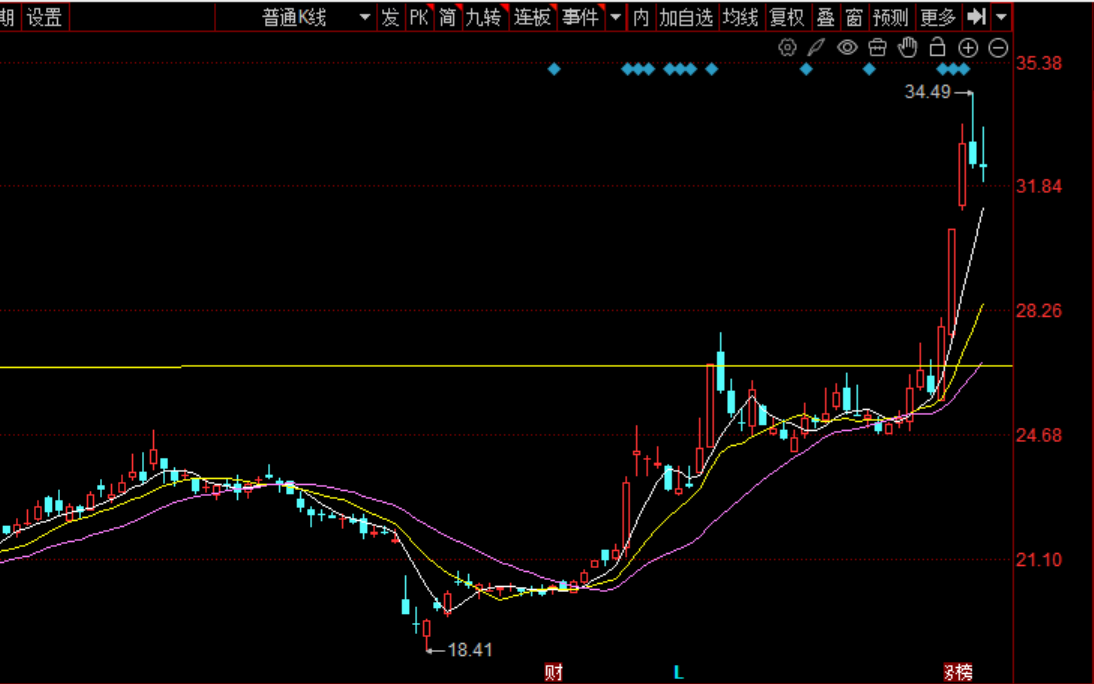The image size is (1094, 684).
Task: Open the toolbox briefcase icon
Action: [877, 47]
